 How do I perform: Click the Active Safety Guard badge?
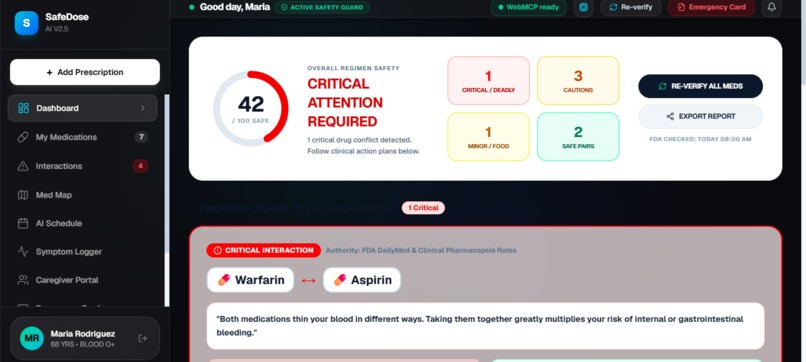click(x=322, y=7)
